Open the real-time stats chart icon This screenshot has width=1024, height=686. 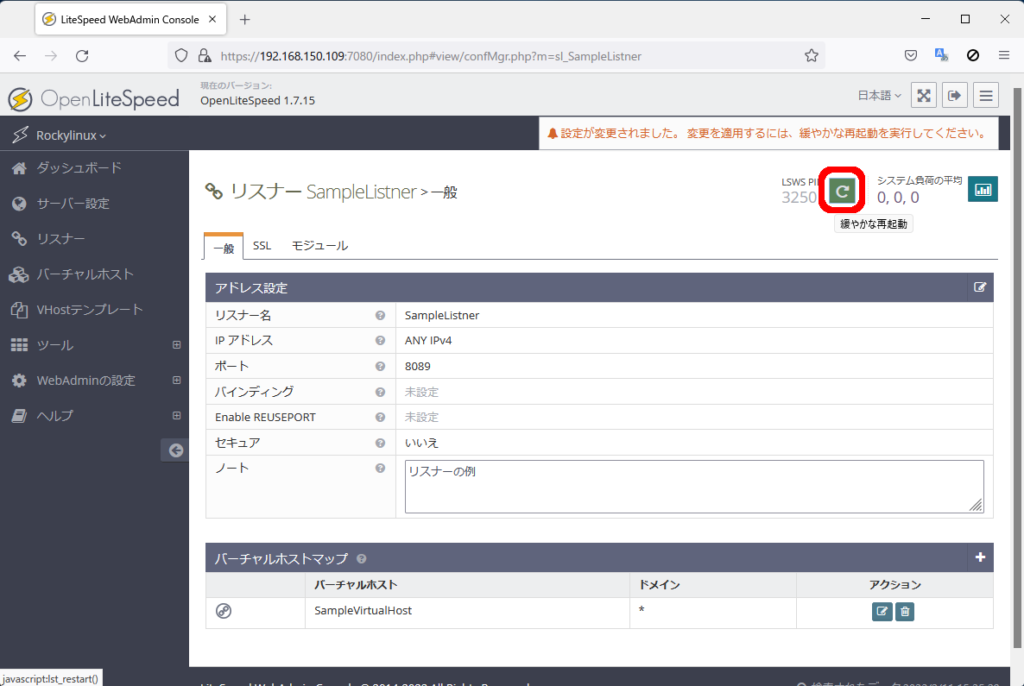[982, 188]
